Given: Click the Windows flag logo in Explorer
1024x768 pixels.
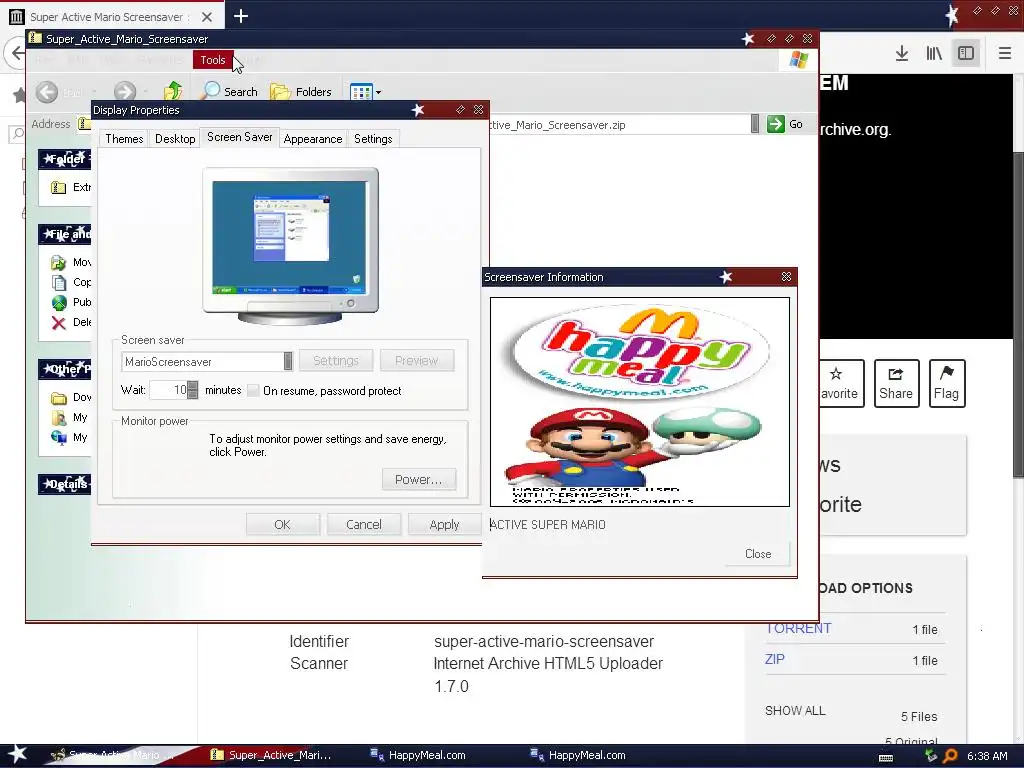Looking at the screenshot, I should (x=798, y=60).
